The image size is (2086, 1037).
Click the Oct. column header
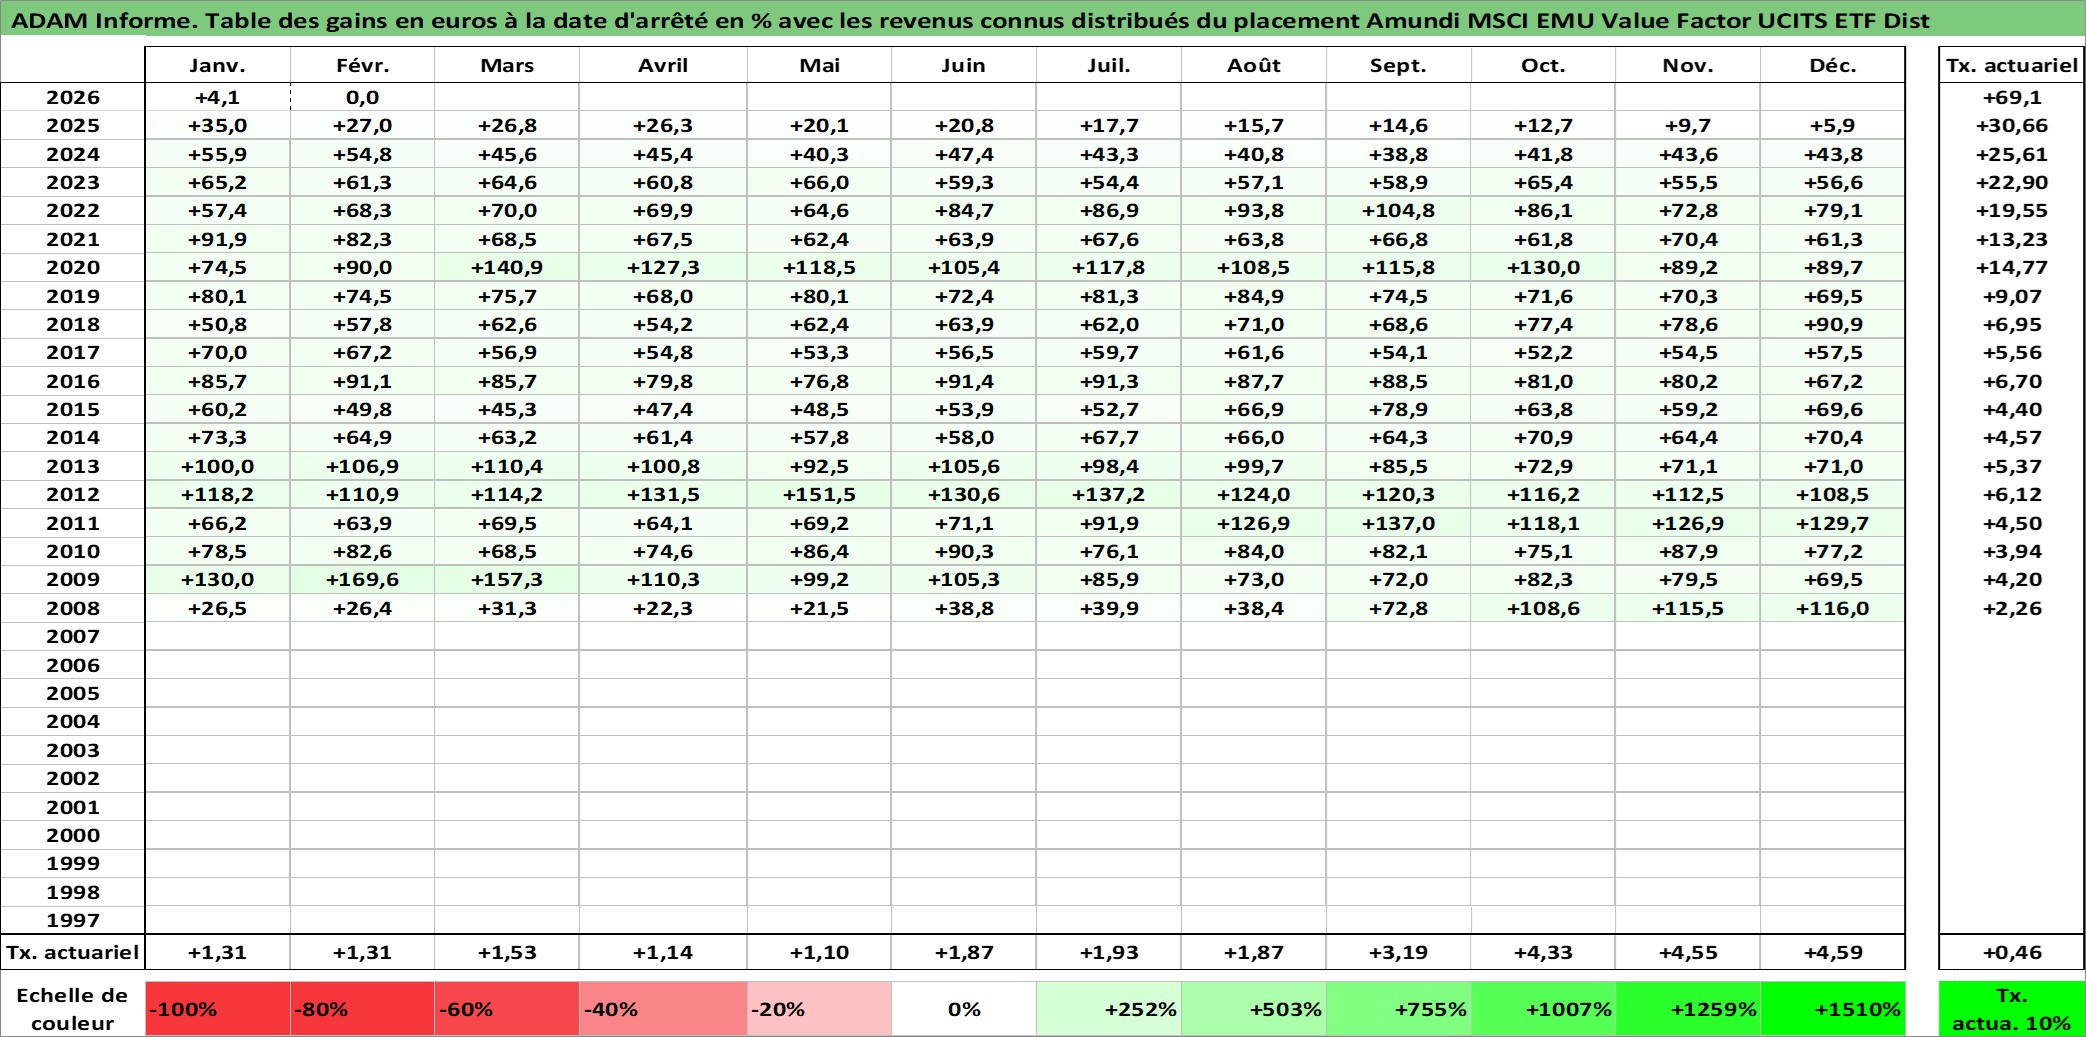(x=1543, y=65)
